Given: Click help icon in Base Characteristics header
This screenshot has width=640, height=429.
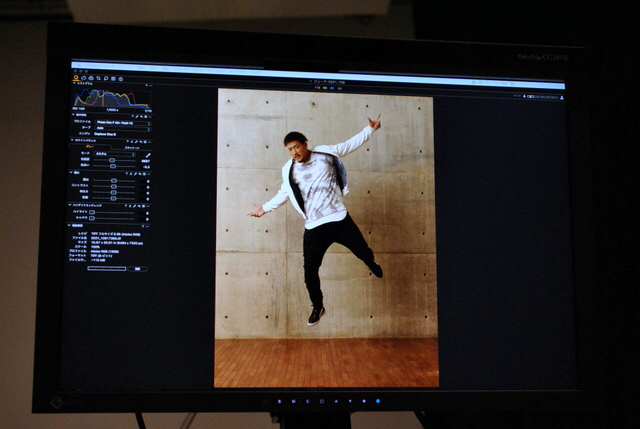Looking at the screenshot, I should coord(133,116).
